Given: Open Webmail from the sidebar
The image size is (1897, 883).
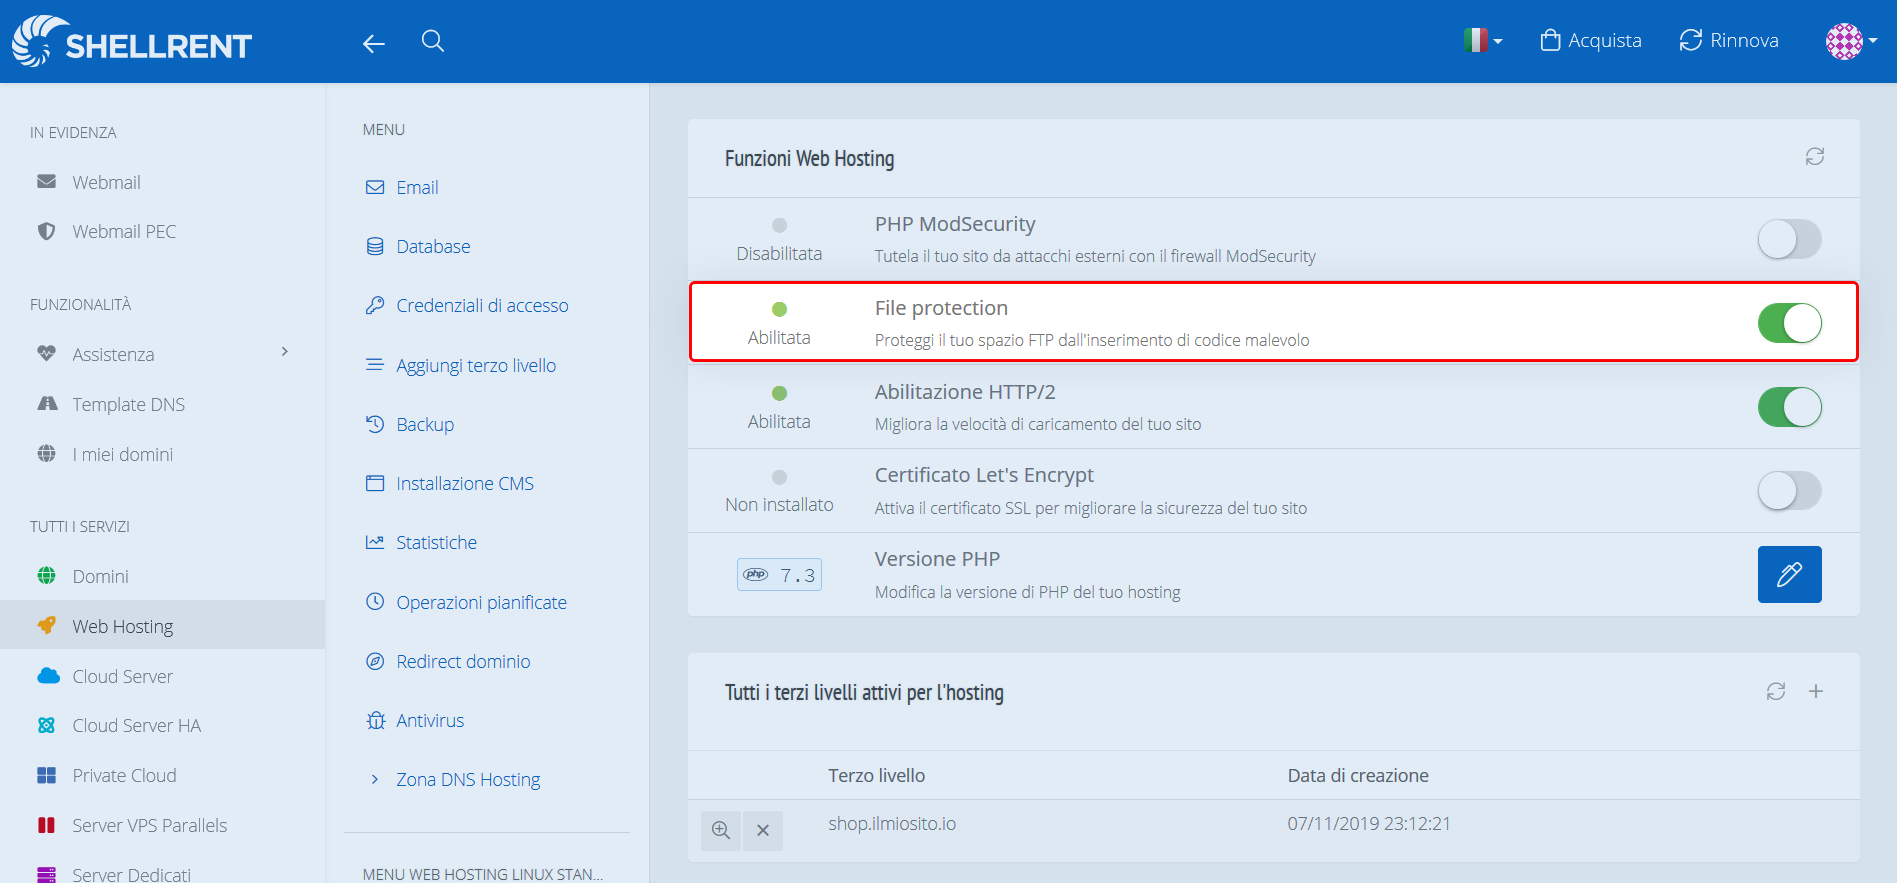Looking at the screenshot, I should (x=106, y=182).
